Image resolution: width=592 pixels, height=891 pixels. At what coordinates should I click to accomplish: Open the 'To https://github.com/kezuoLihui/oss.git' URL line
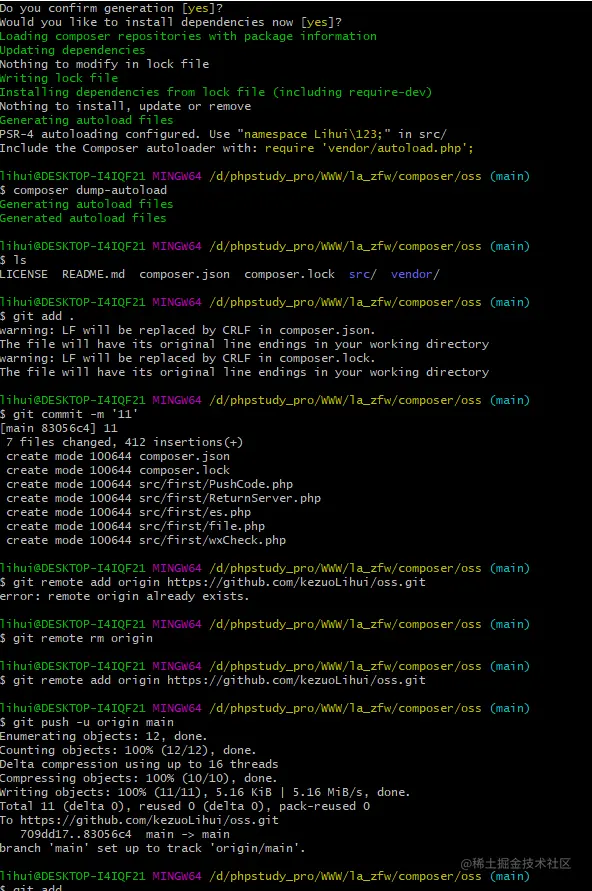[140, 820]
